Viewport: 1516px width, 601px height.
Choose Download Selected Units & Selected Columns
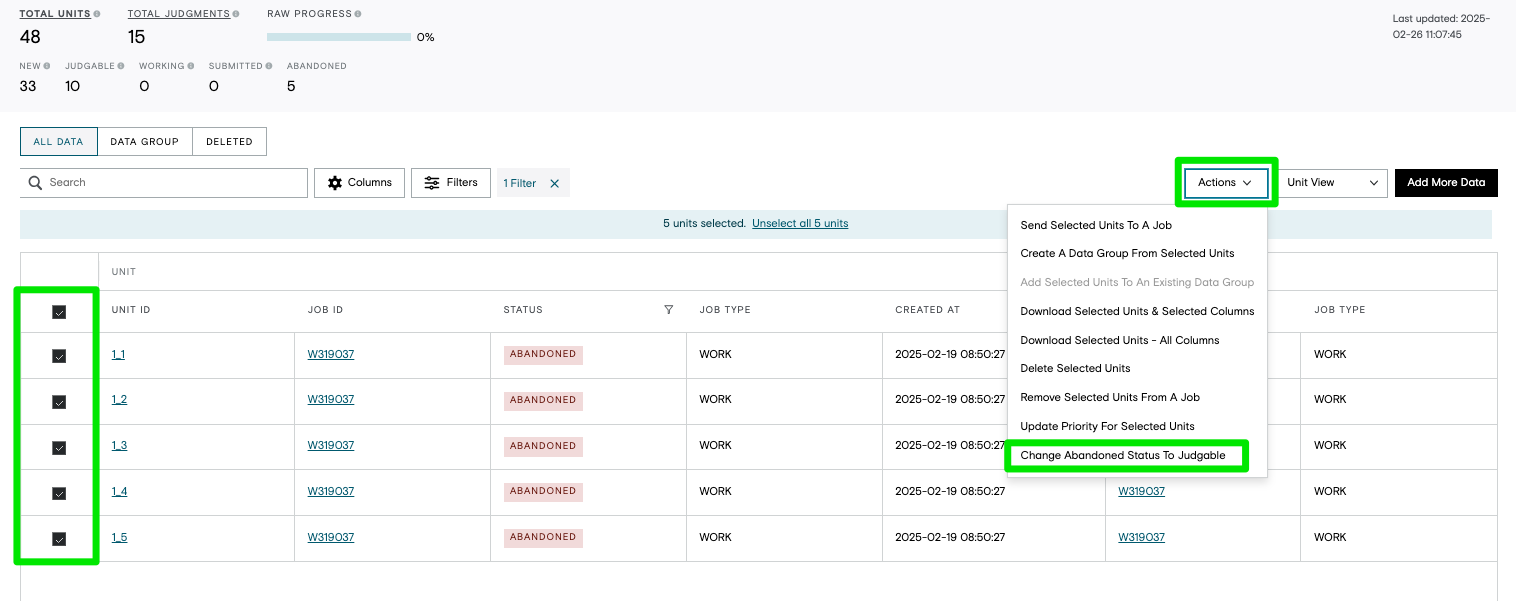click(1137, 311)
